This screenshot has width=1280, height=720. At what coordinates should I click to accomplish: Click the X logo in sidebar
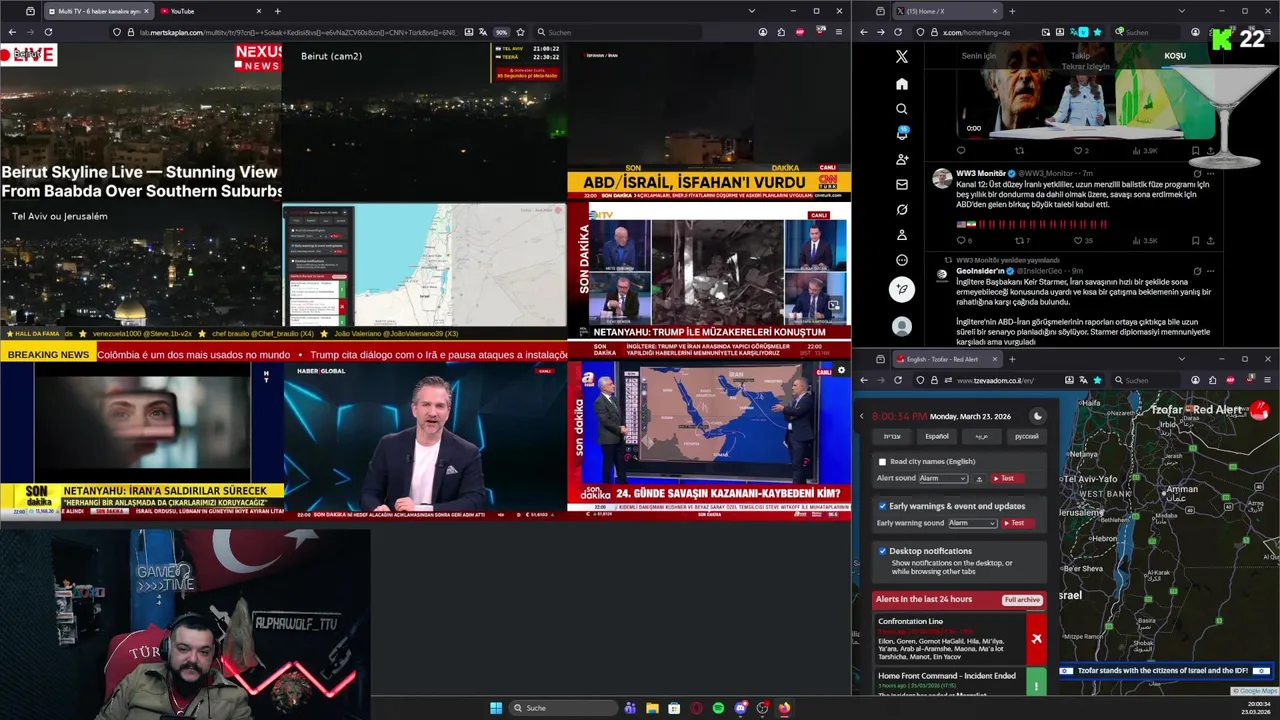[901, 57]
